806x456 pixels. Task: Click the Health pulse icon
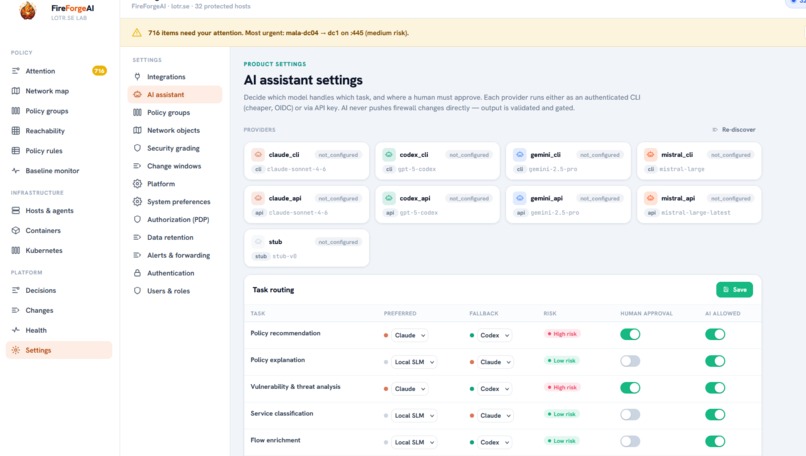[x=15, y=330]
